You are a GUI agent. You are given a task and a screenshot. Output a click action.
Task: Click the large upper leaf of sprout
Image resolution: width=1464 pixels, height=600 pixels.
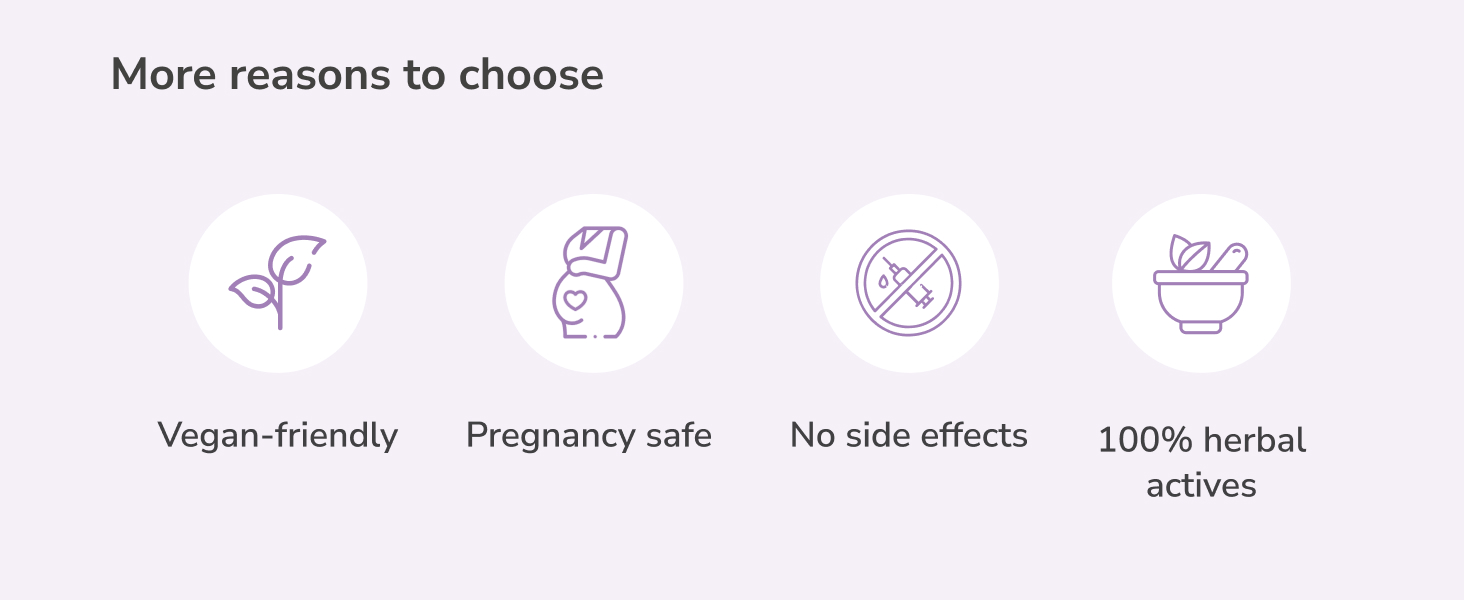[x=298, y=258]
